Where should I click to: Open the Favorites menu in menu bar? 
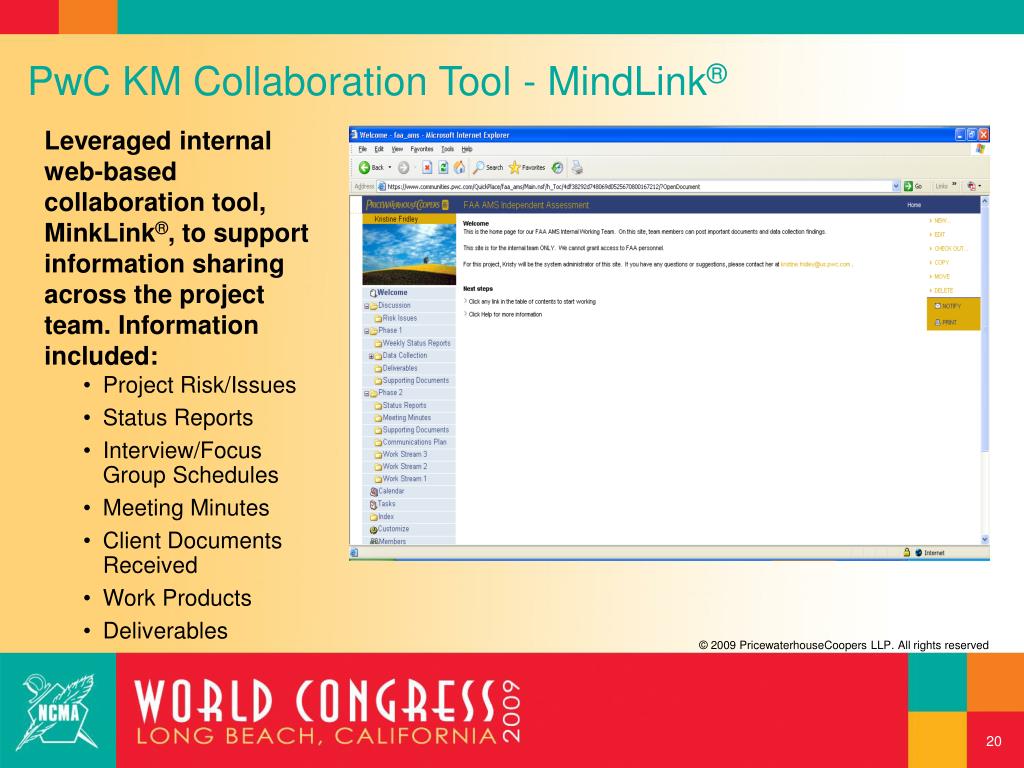(422, 149)
